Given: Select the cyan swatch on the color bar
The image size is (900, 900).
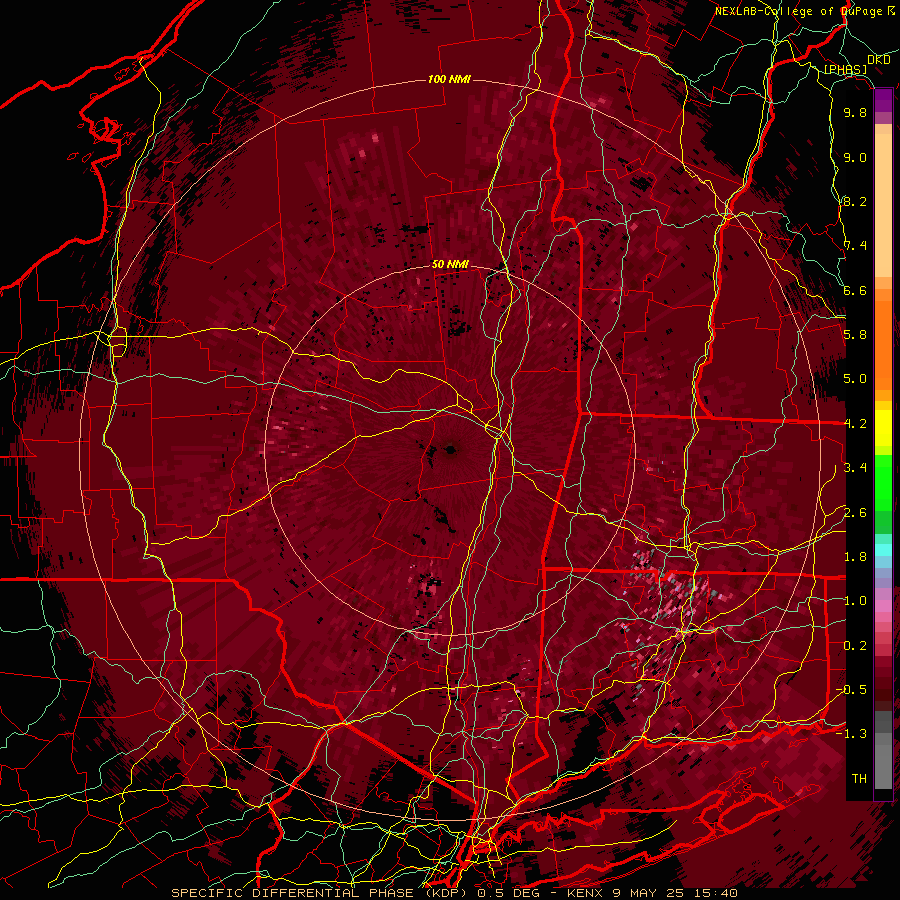Looking at the screenshot, I should coord(883,549).
